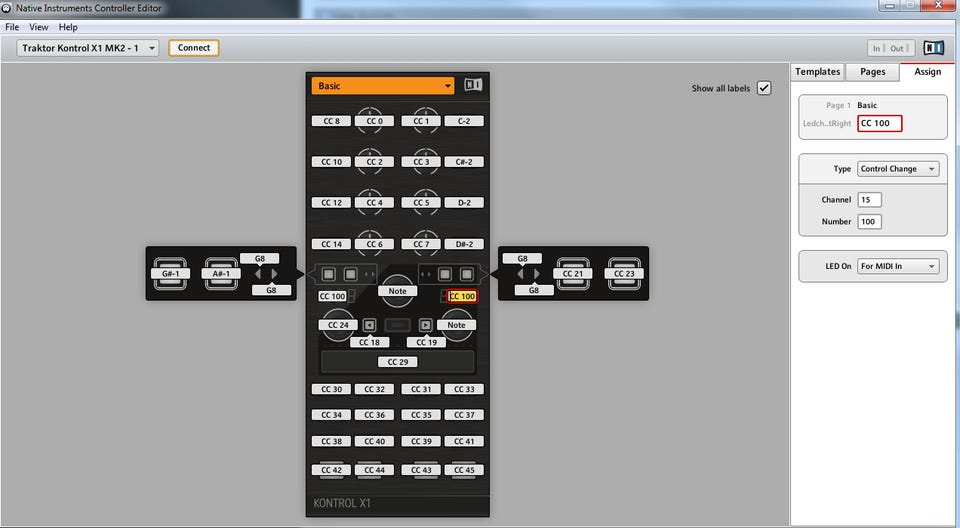
Task: Open the Basic template dropdown
Action: [x=383, y=86]
